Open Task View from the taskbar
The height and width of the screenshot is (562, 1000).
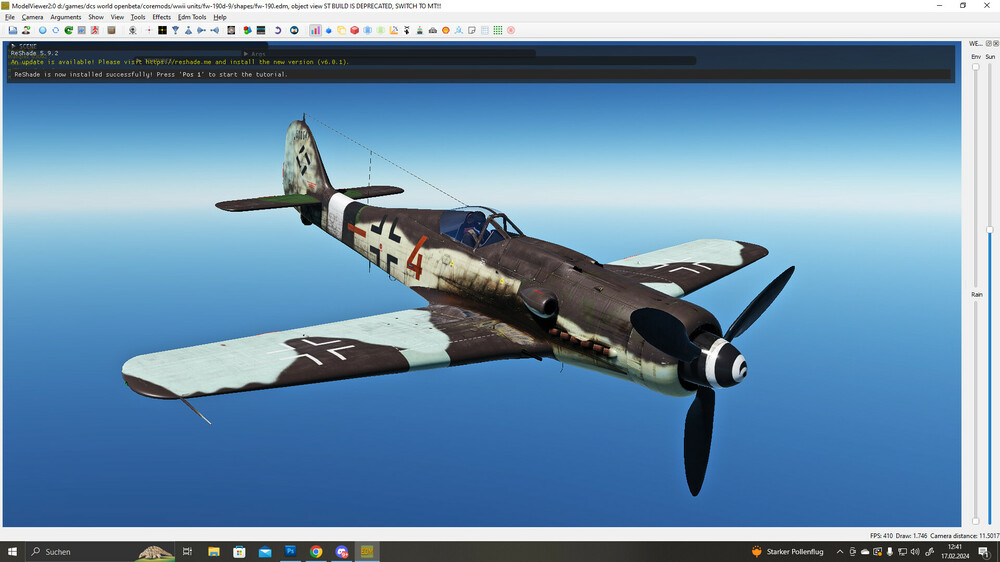click(x=188, y=552)
